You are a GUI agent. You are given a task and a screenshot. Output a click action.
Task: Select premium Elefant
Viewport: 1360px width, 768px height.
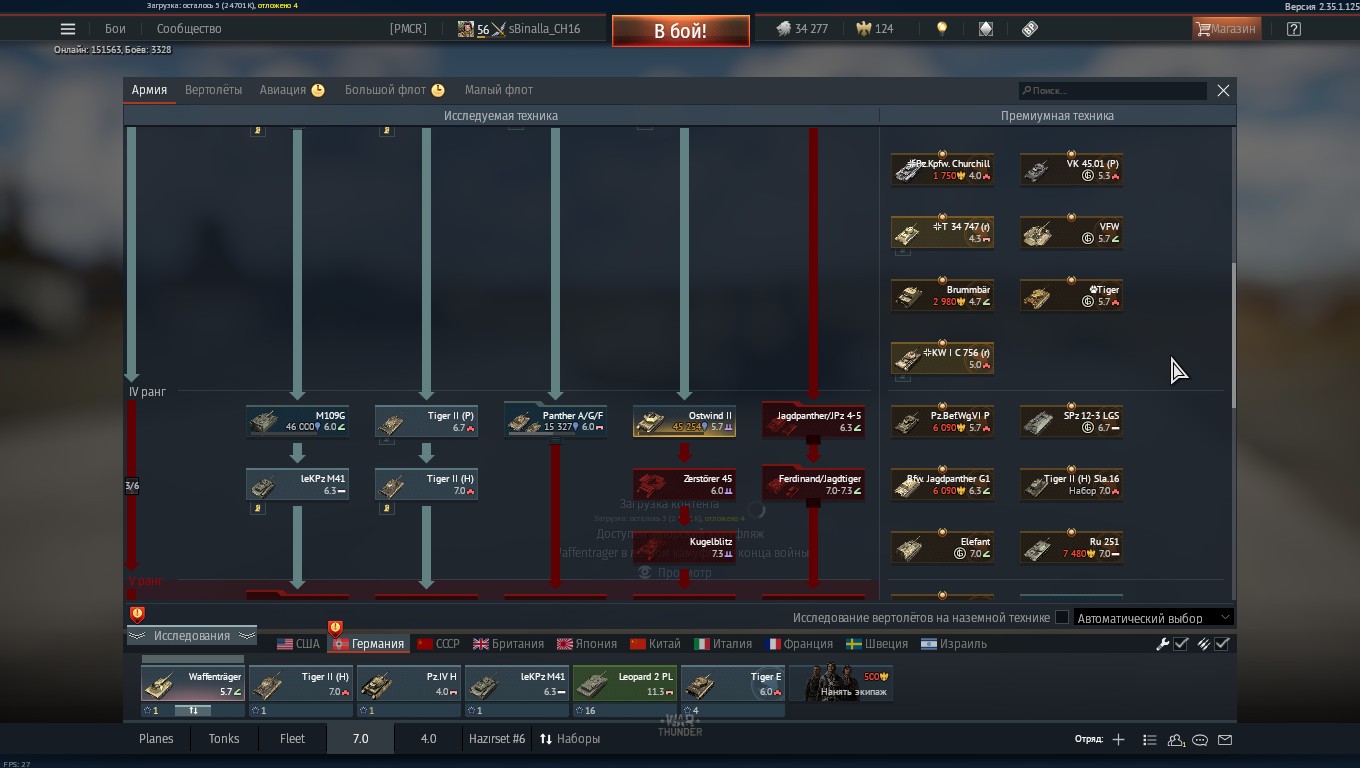[x=942, y=547]
